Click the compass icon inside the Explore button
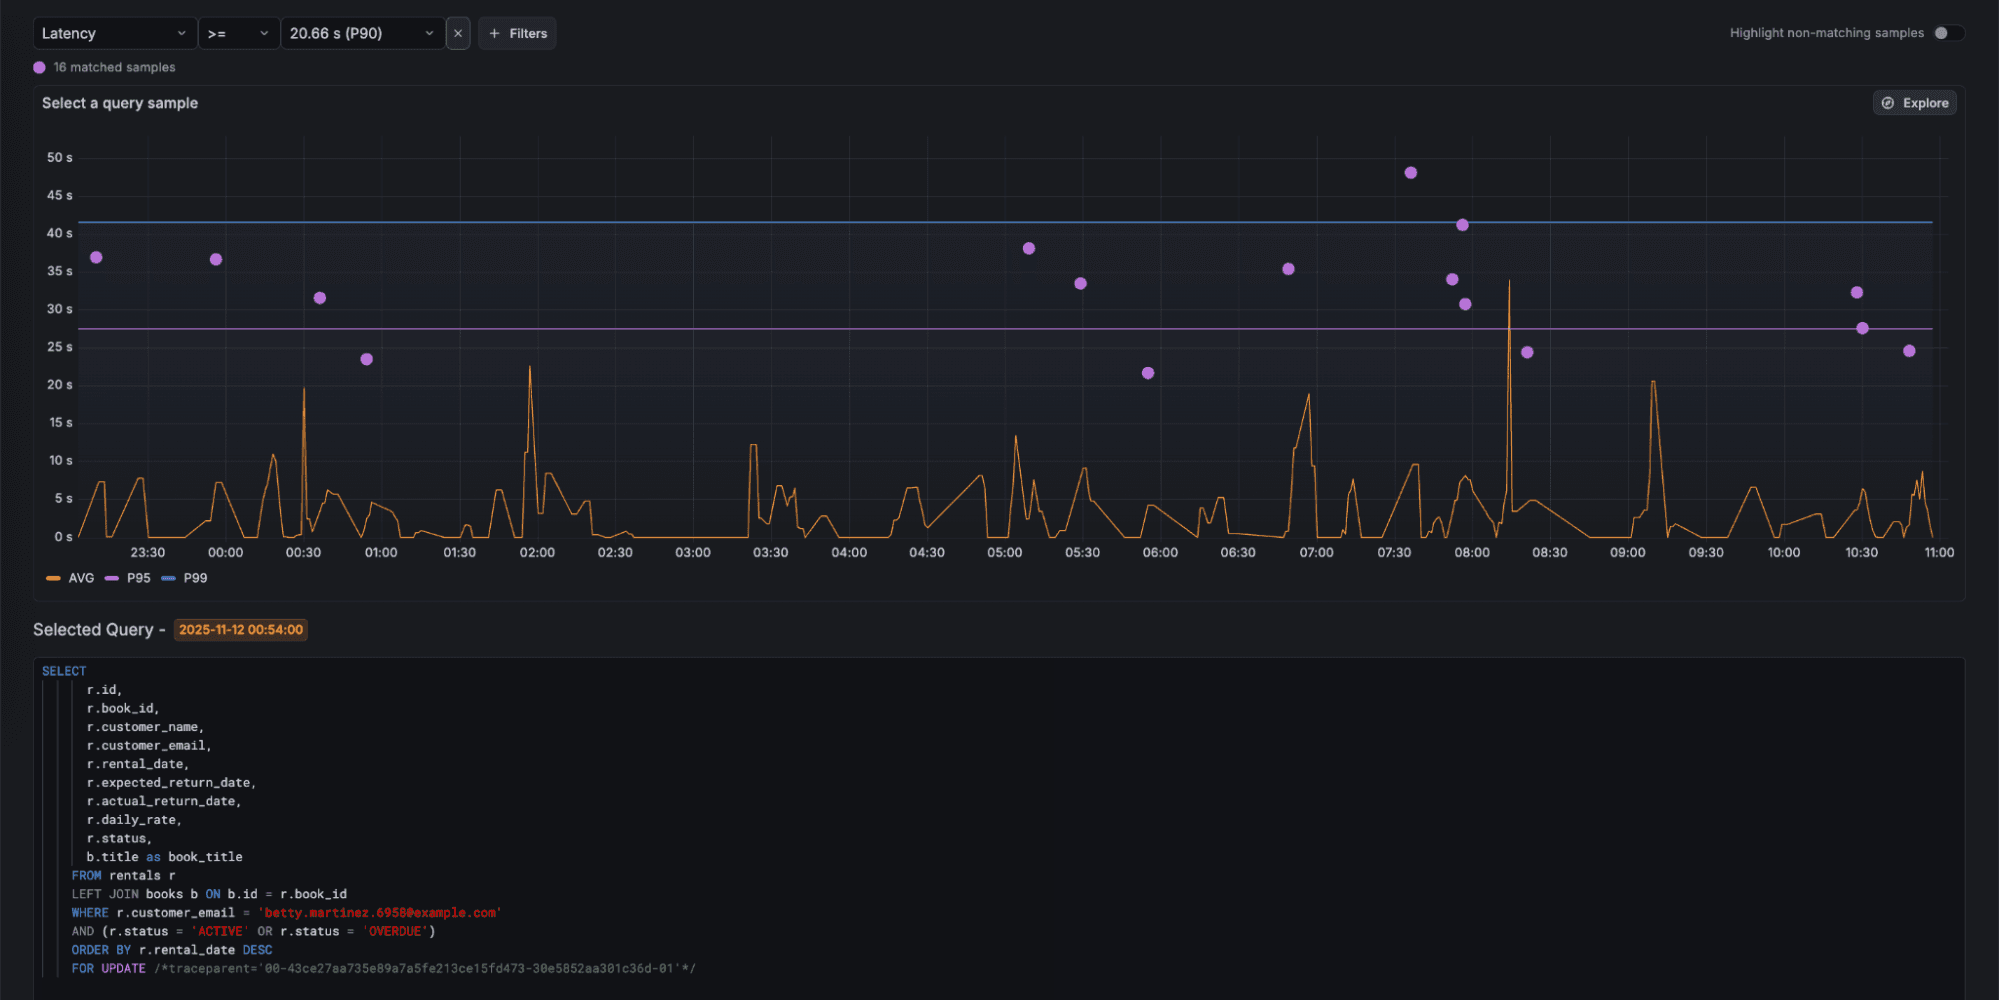This screenshot has width=1999, height=1001. (x=1888, y=102)
